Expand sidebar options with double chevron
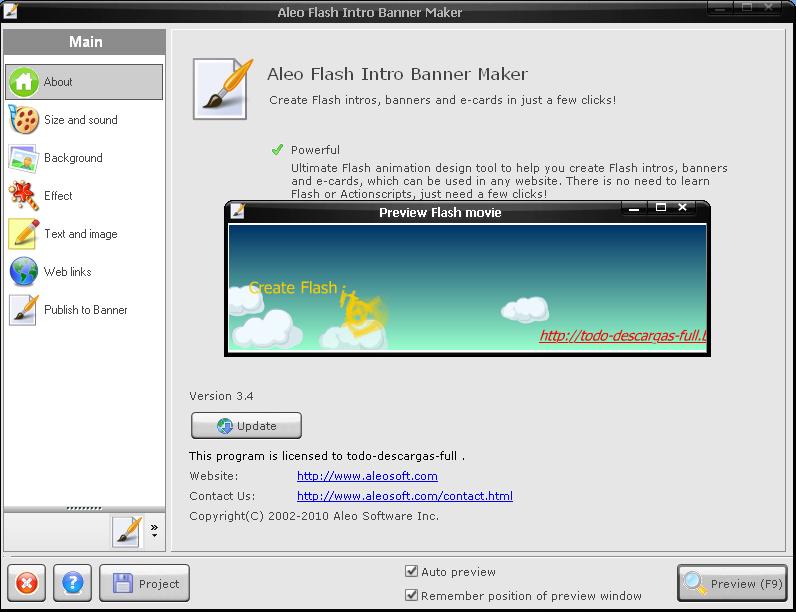The height and width of the screenshot is (612, 796). [154, 531]
